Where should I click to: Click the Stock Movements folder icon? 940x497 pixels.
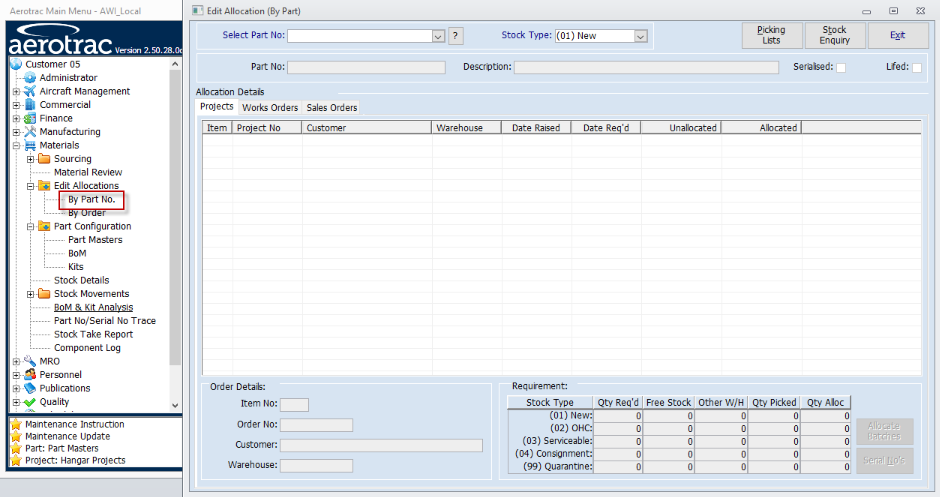44,294
